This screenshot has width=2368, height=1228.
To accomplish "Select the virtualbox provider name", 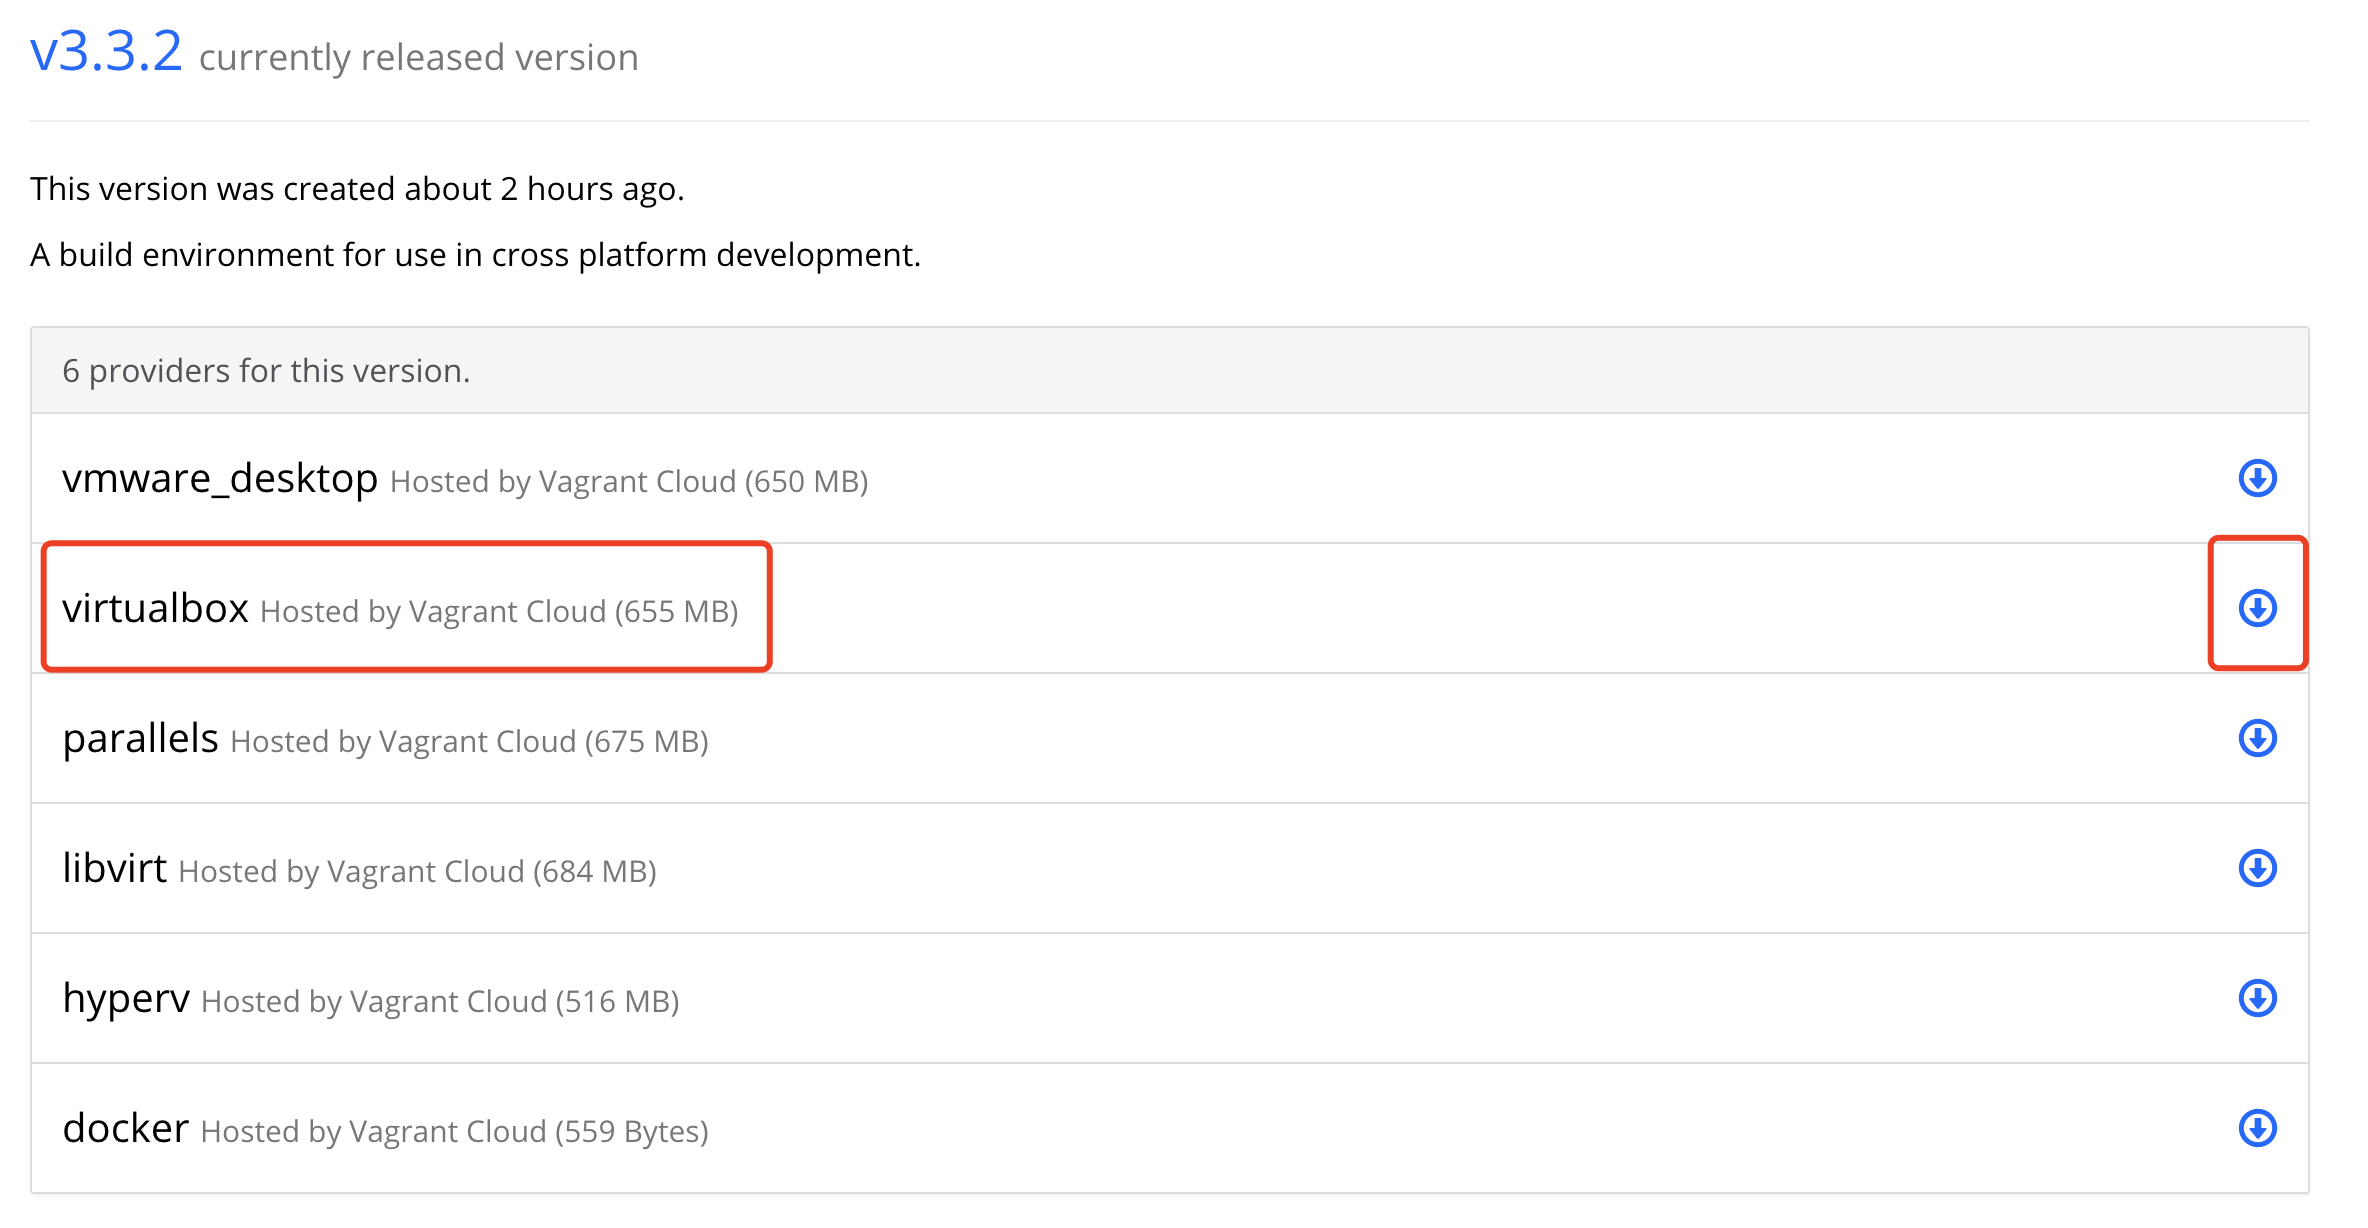I will (155, 609).
